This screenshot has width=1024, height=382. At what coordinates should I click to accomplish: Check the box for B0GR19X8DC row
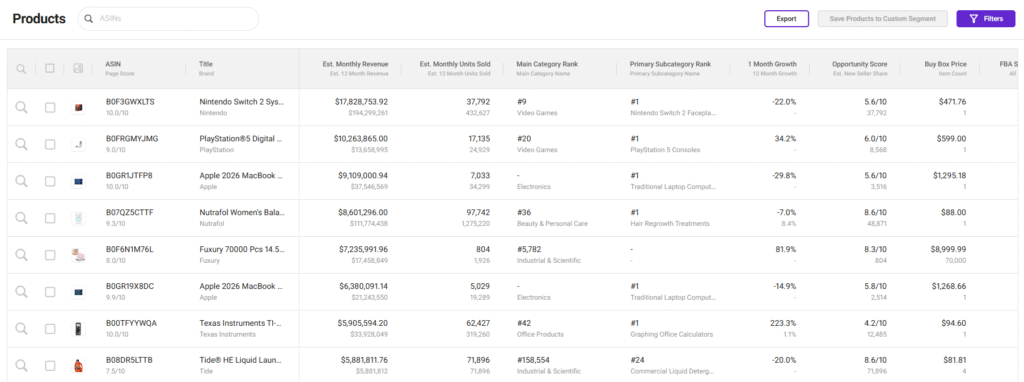click(50, 292)
